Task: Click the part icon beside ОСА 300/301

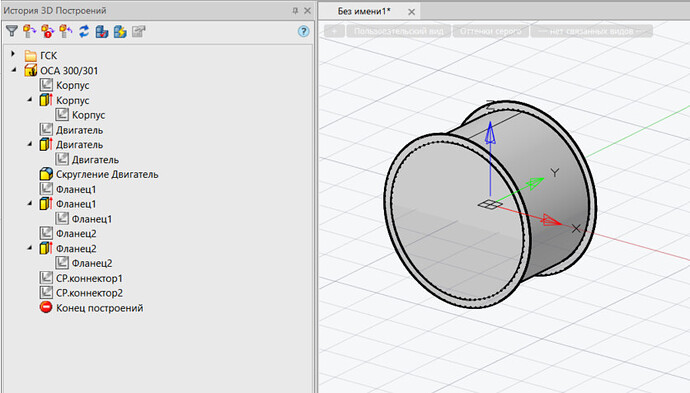Action: pyautogui.click(x=31, y=70)
